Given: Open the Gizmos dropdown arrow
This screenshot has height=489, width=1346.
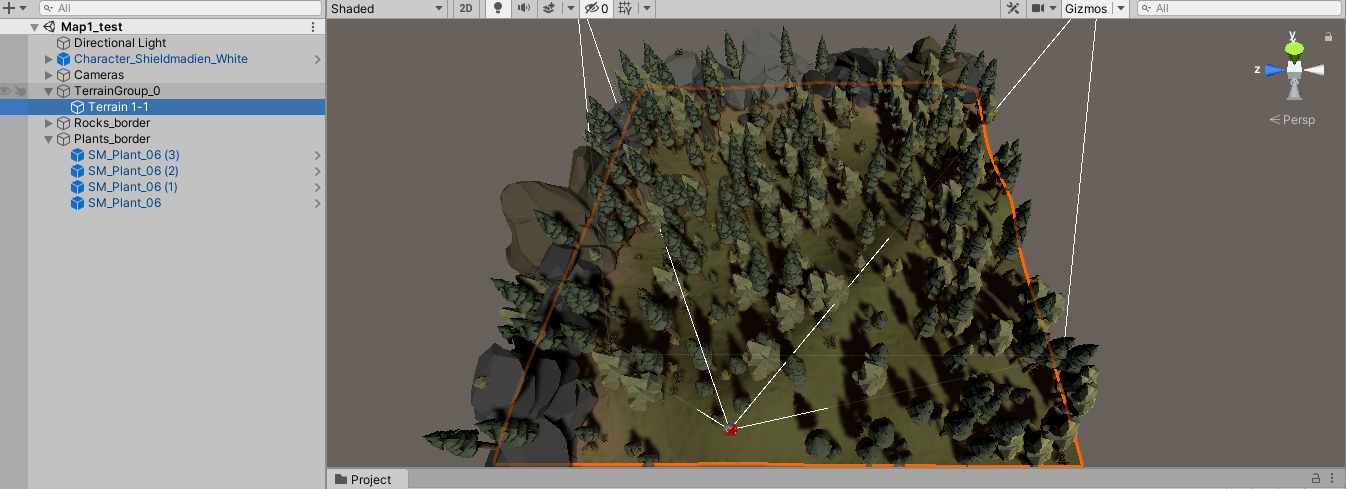Looking at the screenshot, I should tap(1120, 8).
